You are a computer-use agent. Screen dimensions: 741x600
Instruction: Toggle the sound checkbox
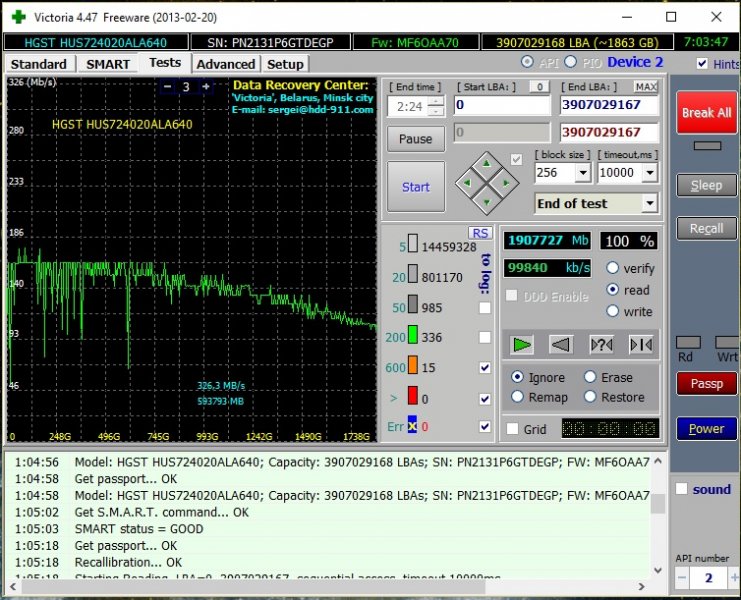(x=681, y=489)
